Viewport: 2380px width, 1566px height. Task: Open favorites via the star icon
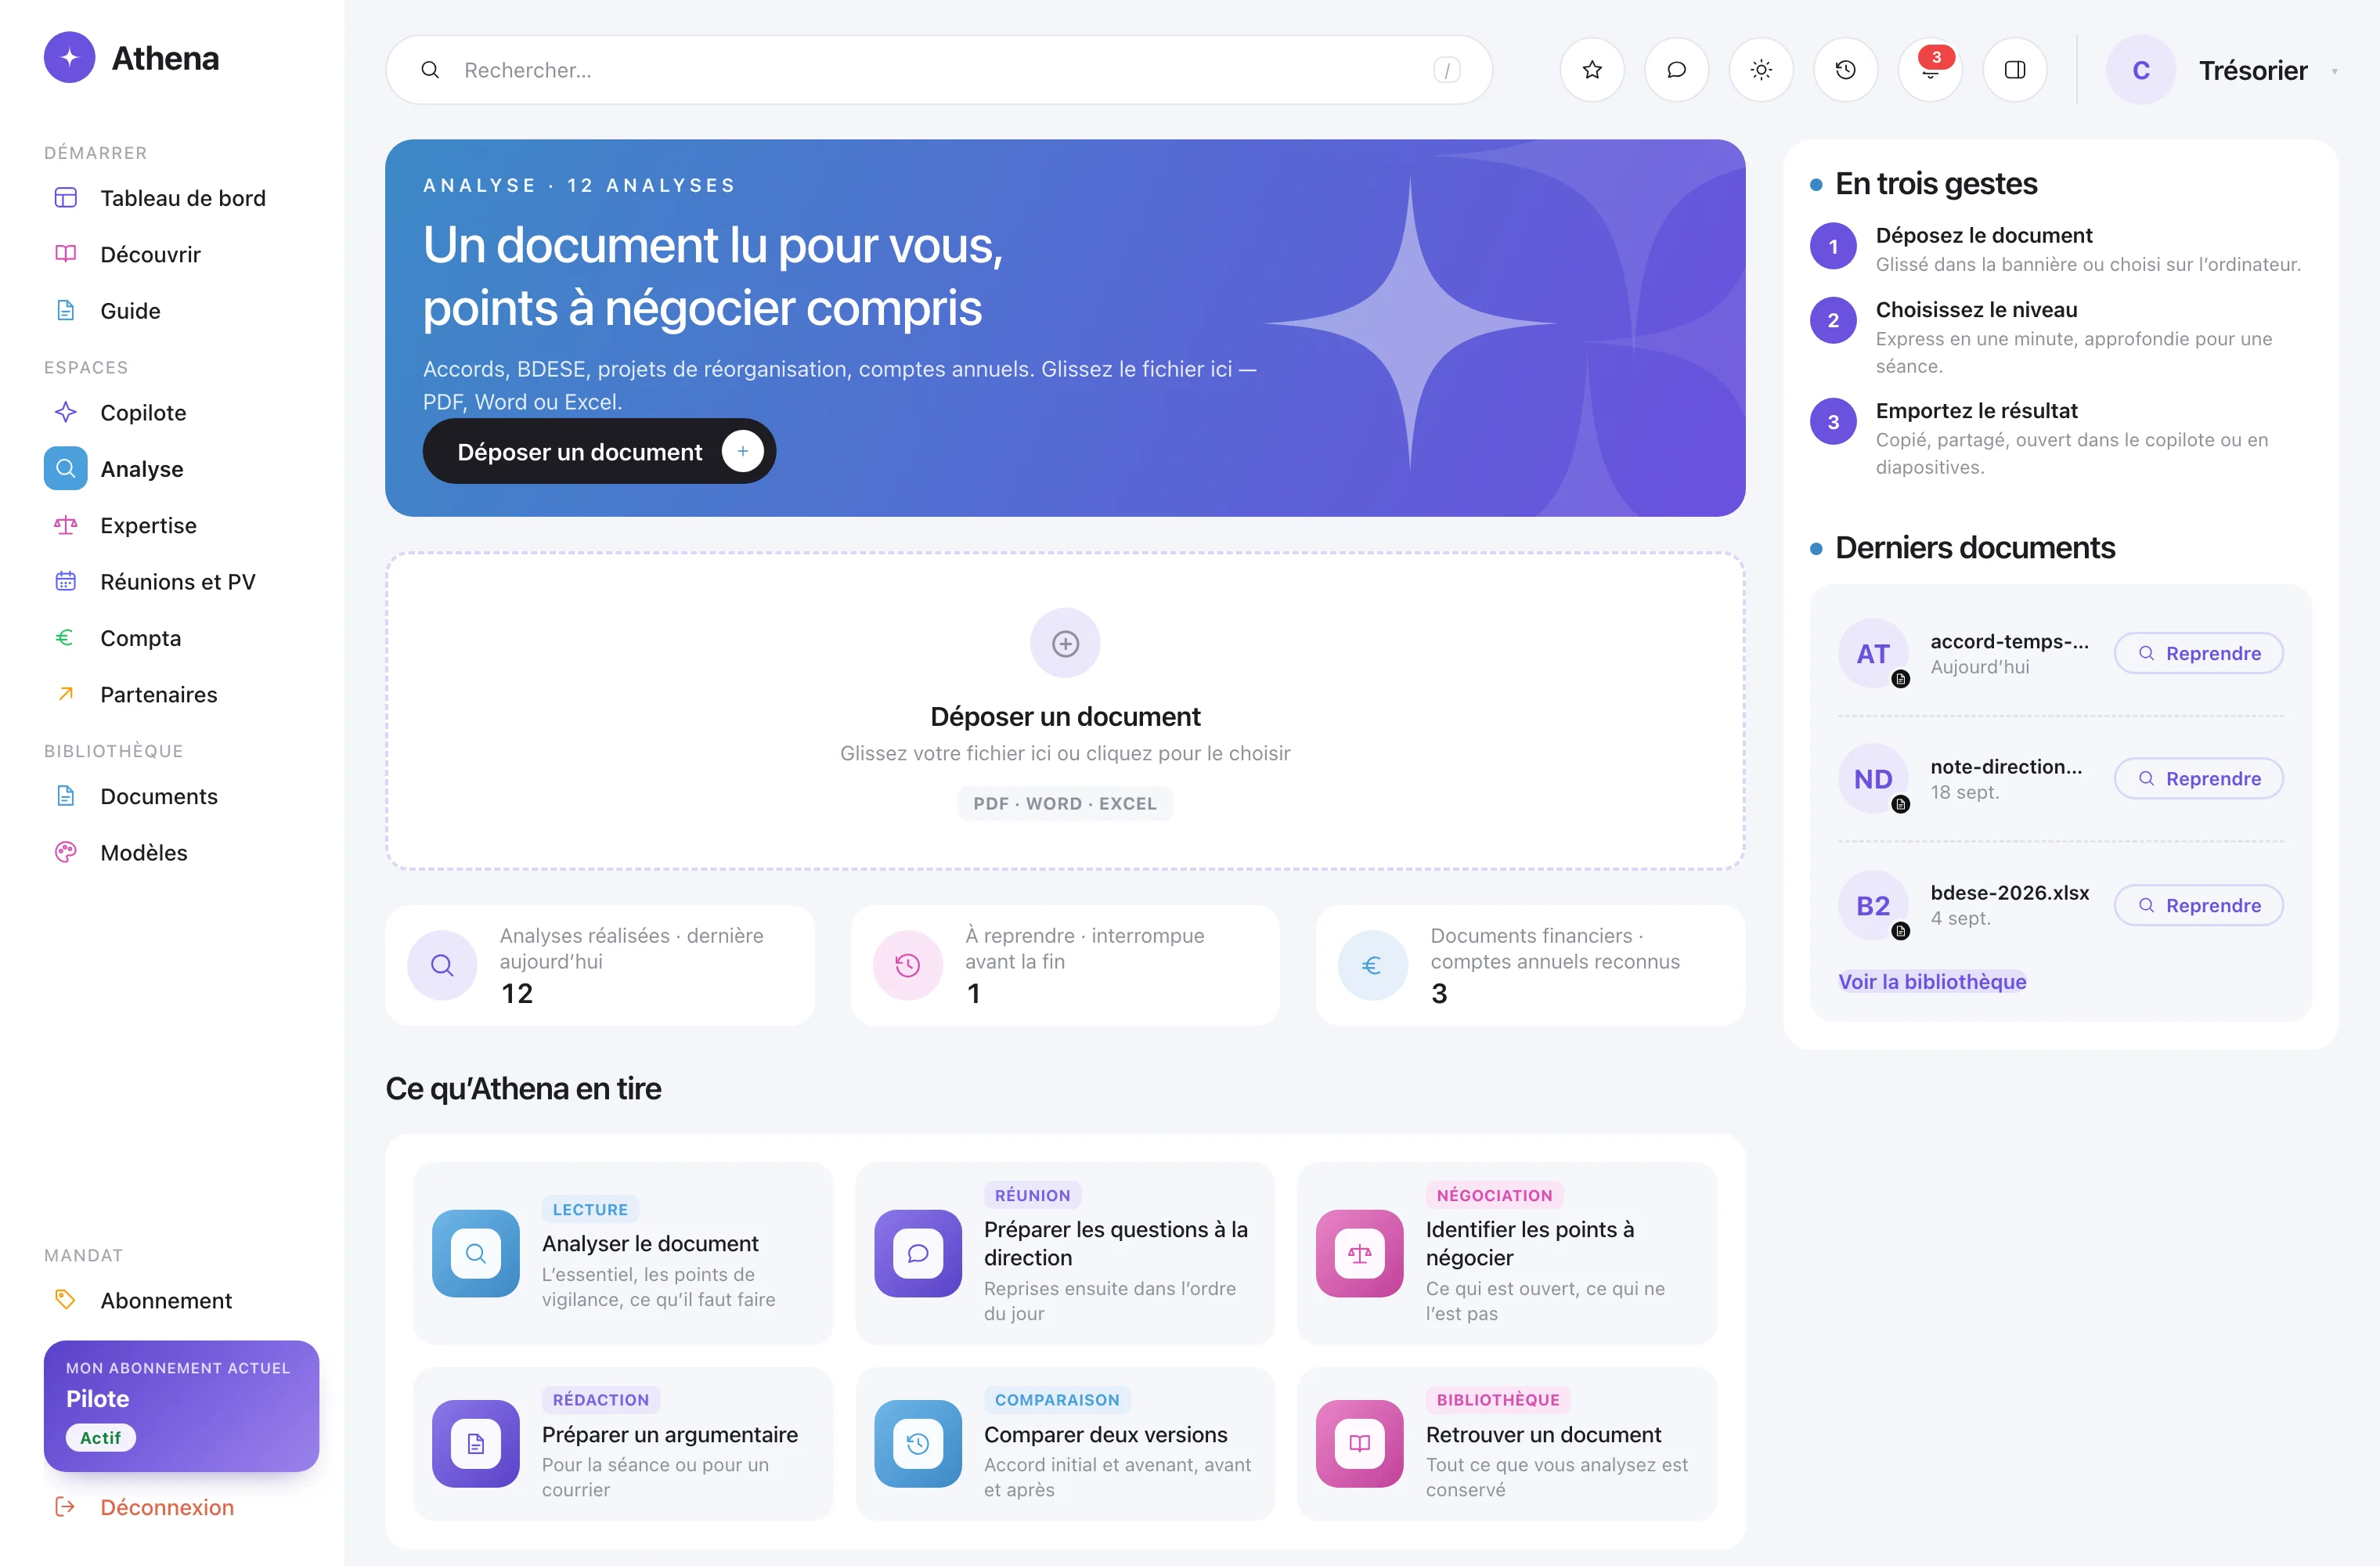(x=1592, y=70)
